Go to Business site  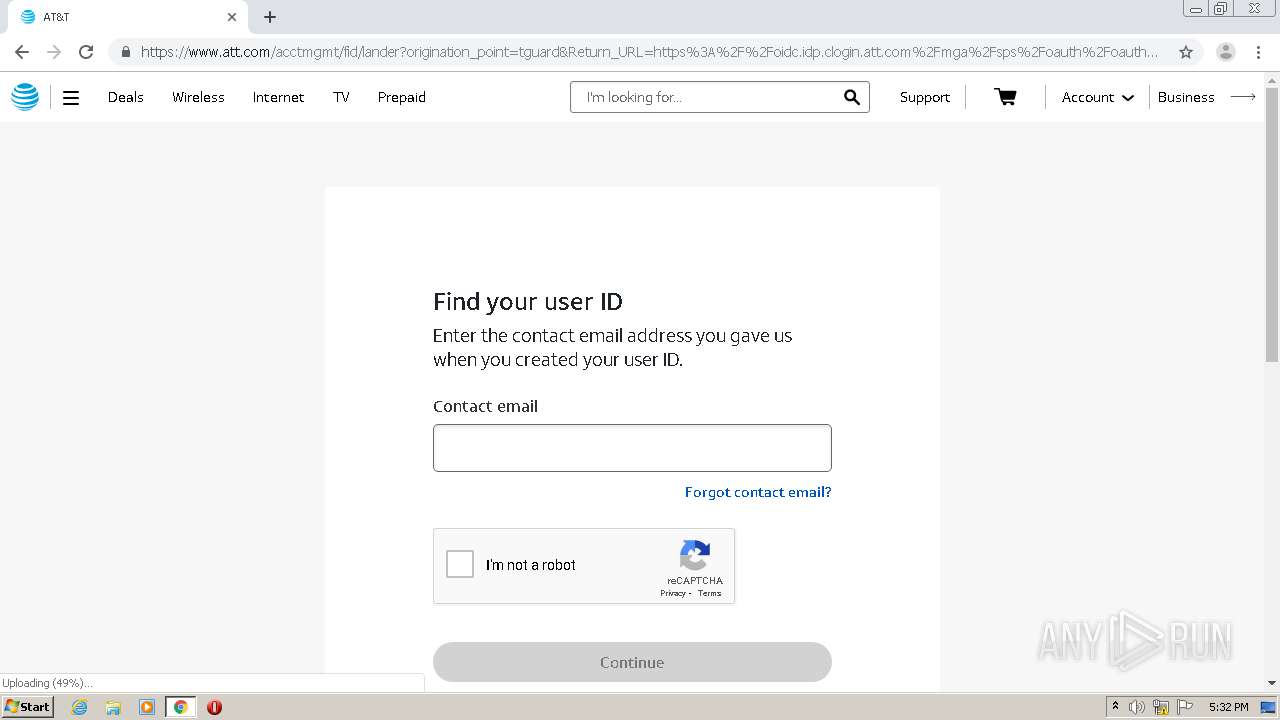pyautogui.click(x=1186, y=97)
